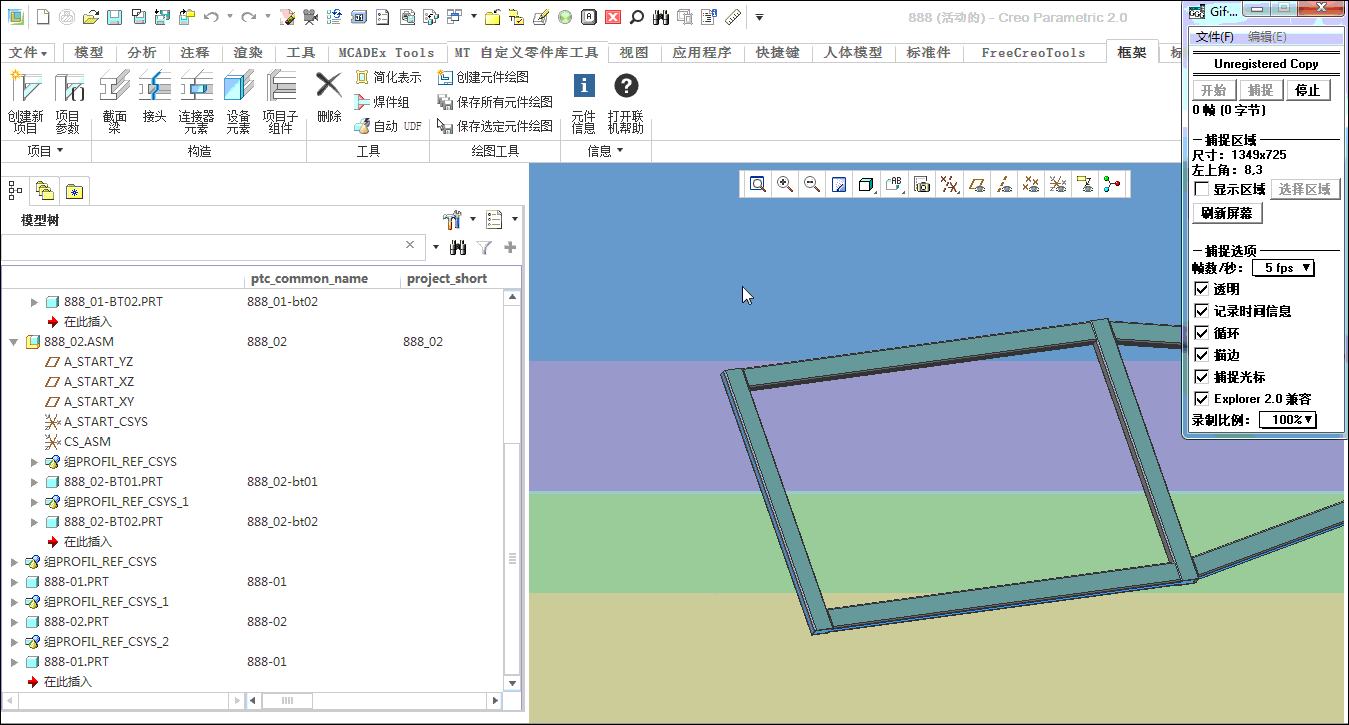Toggle the 显示区域 checkbox
1349x725 pixels.
pyautogui.click(x=1202, y=189)
